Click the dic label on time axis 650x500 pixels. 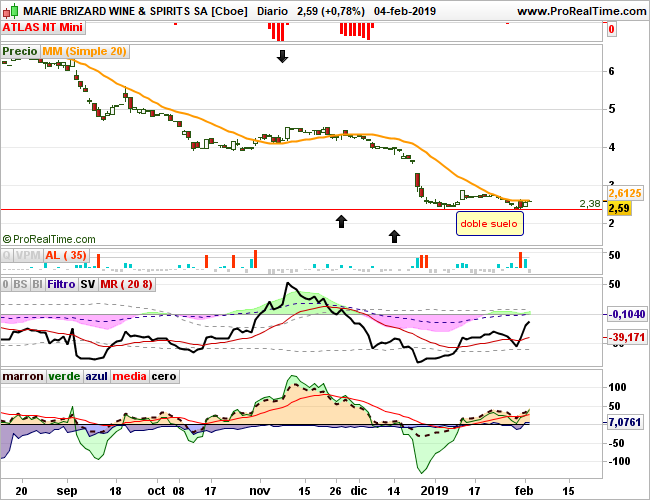tap(359, 491)
